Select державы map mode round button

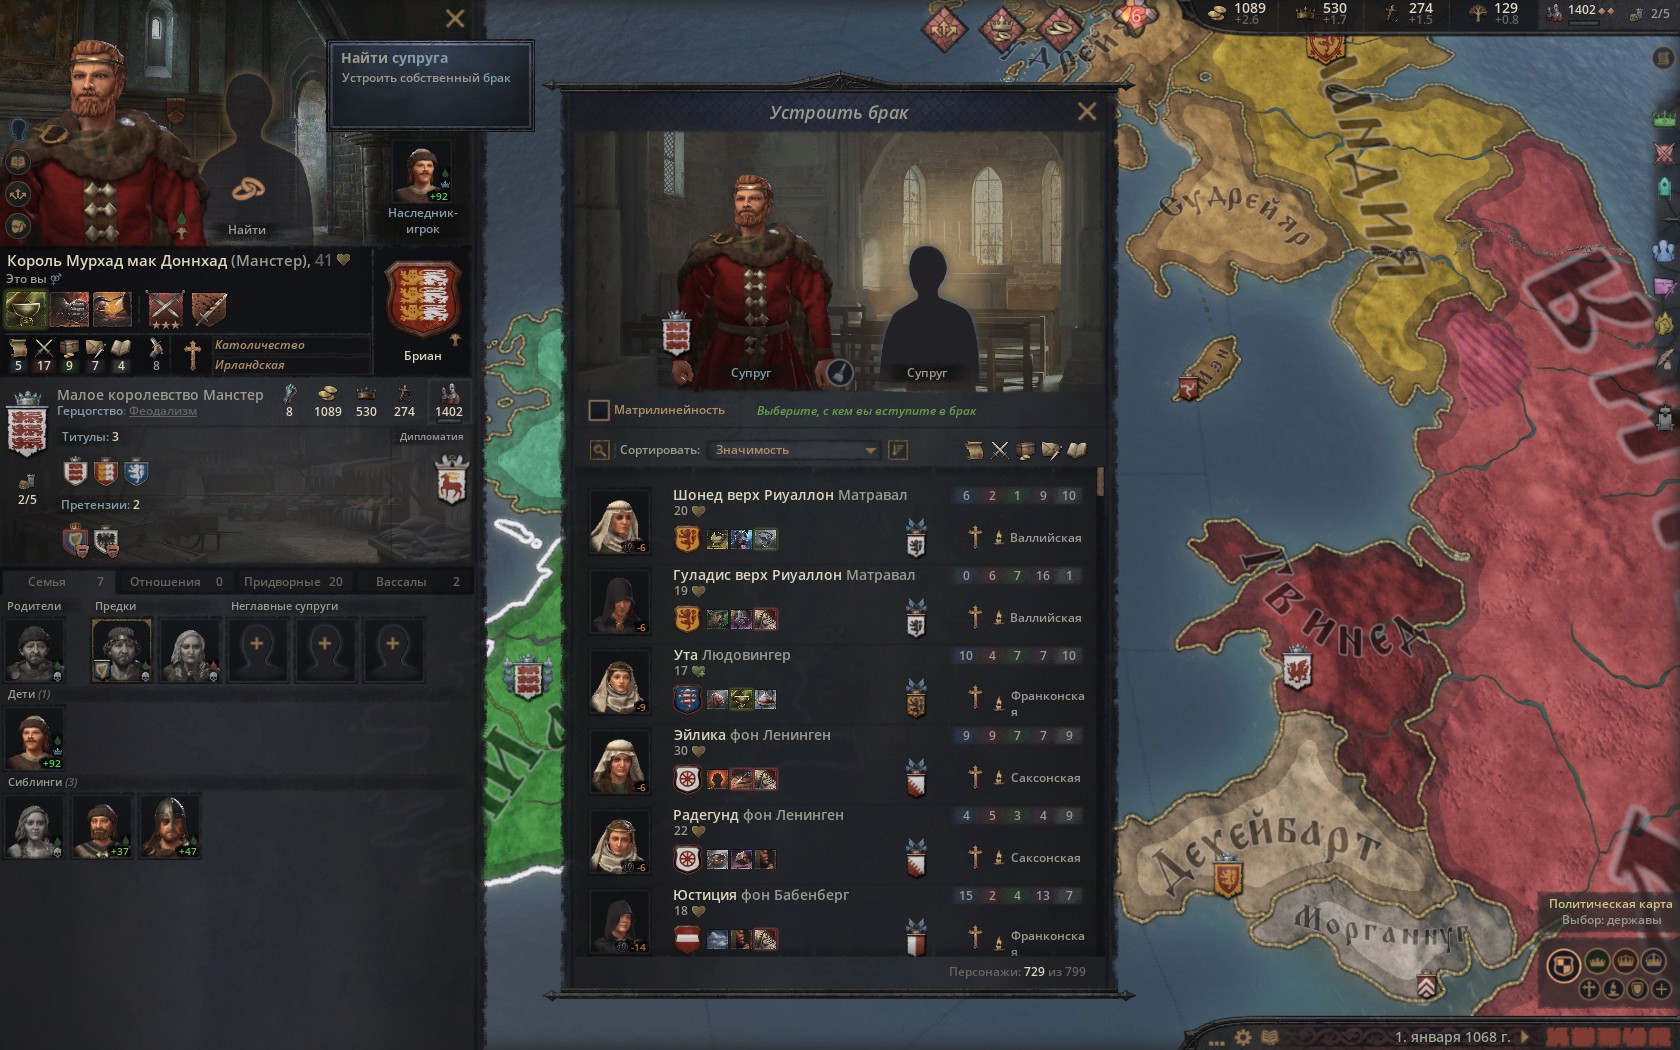point(1563,965)
